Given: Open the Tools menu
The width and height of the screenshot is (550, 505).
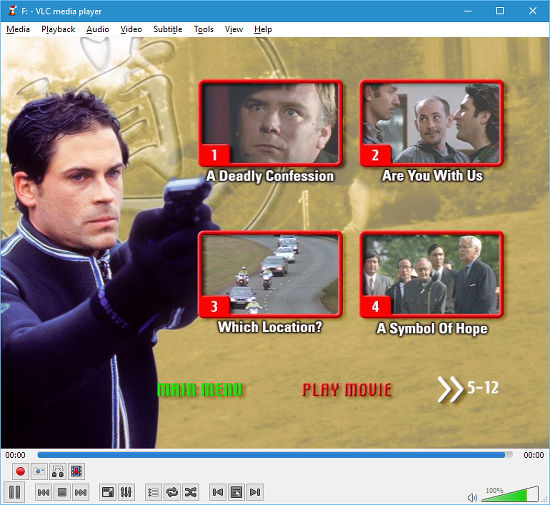Looking at the screenshot, I should 203,29.
